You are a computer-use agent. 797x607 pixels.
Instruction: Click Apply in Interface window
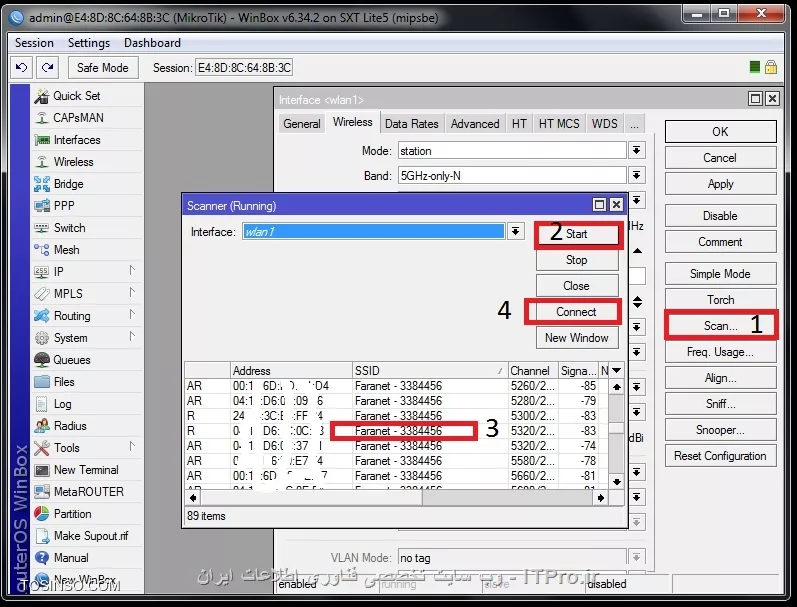pos(720,184)
